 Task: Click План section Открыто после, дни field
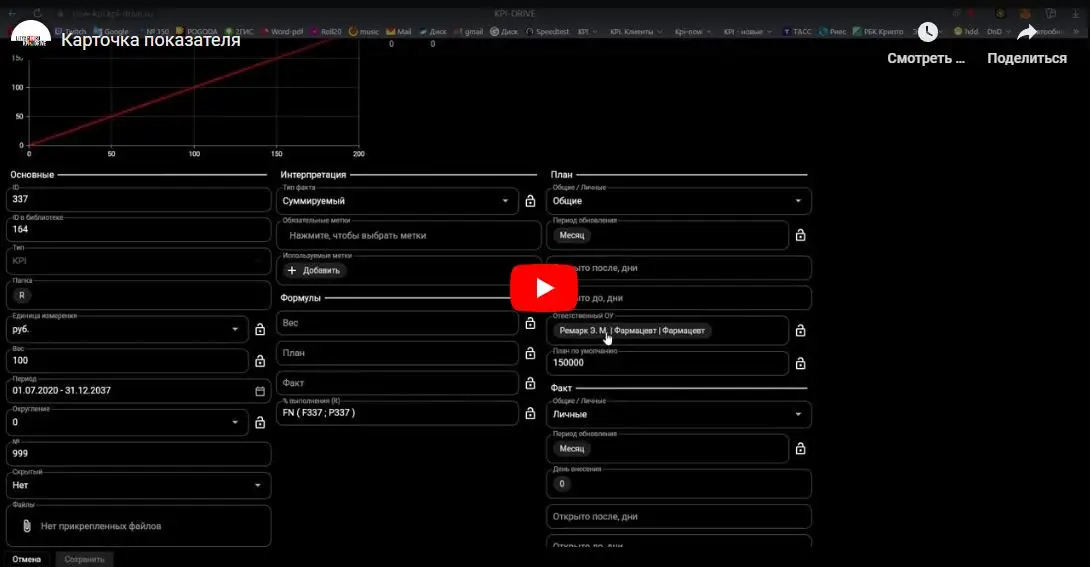(679, 268)
